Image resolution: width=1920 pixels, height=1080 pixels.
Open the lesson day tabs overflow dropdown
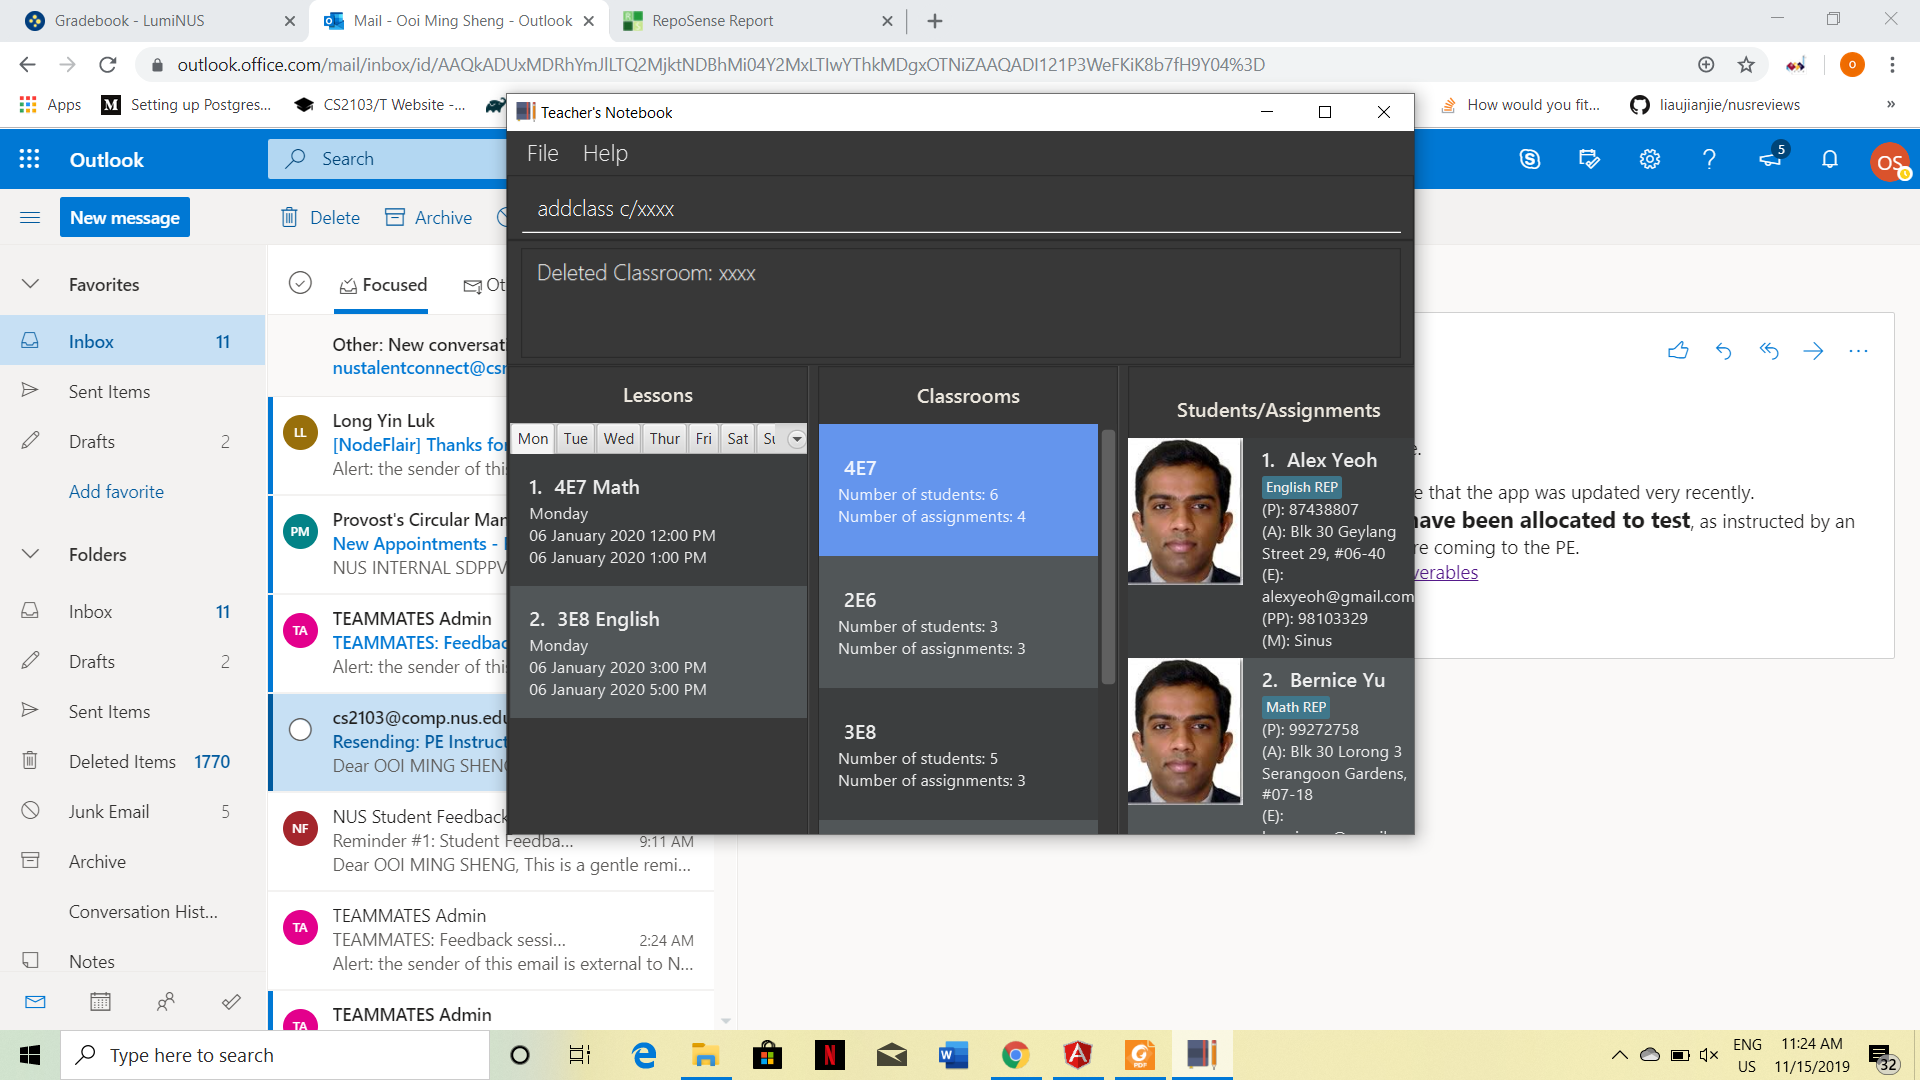[x=796, y=439]
